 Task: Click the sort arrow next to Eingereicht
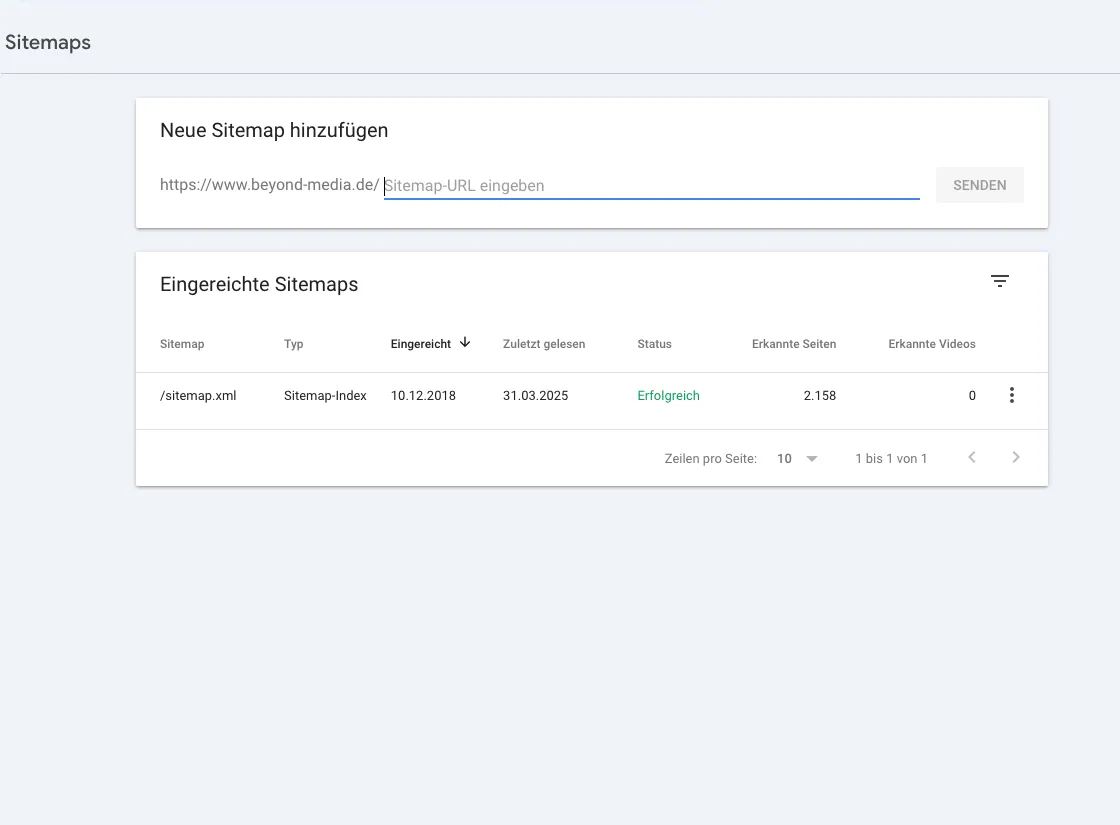463,343
